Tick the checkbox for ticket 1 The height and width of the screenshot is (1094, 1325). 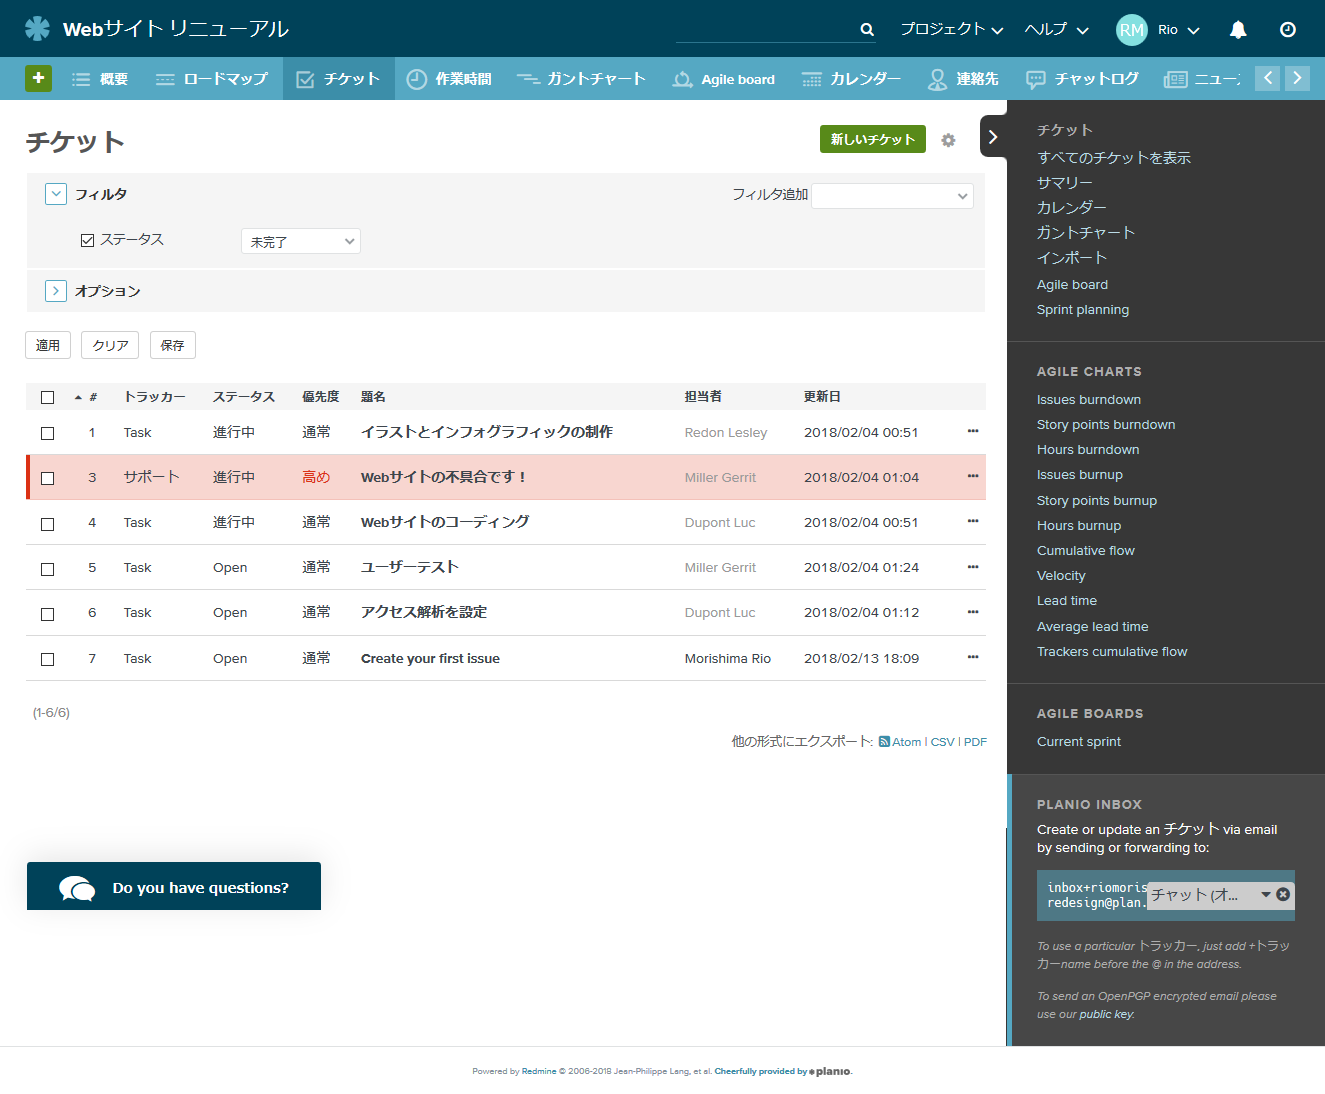(x=47, y=433)
